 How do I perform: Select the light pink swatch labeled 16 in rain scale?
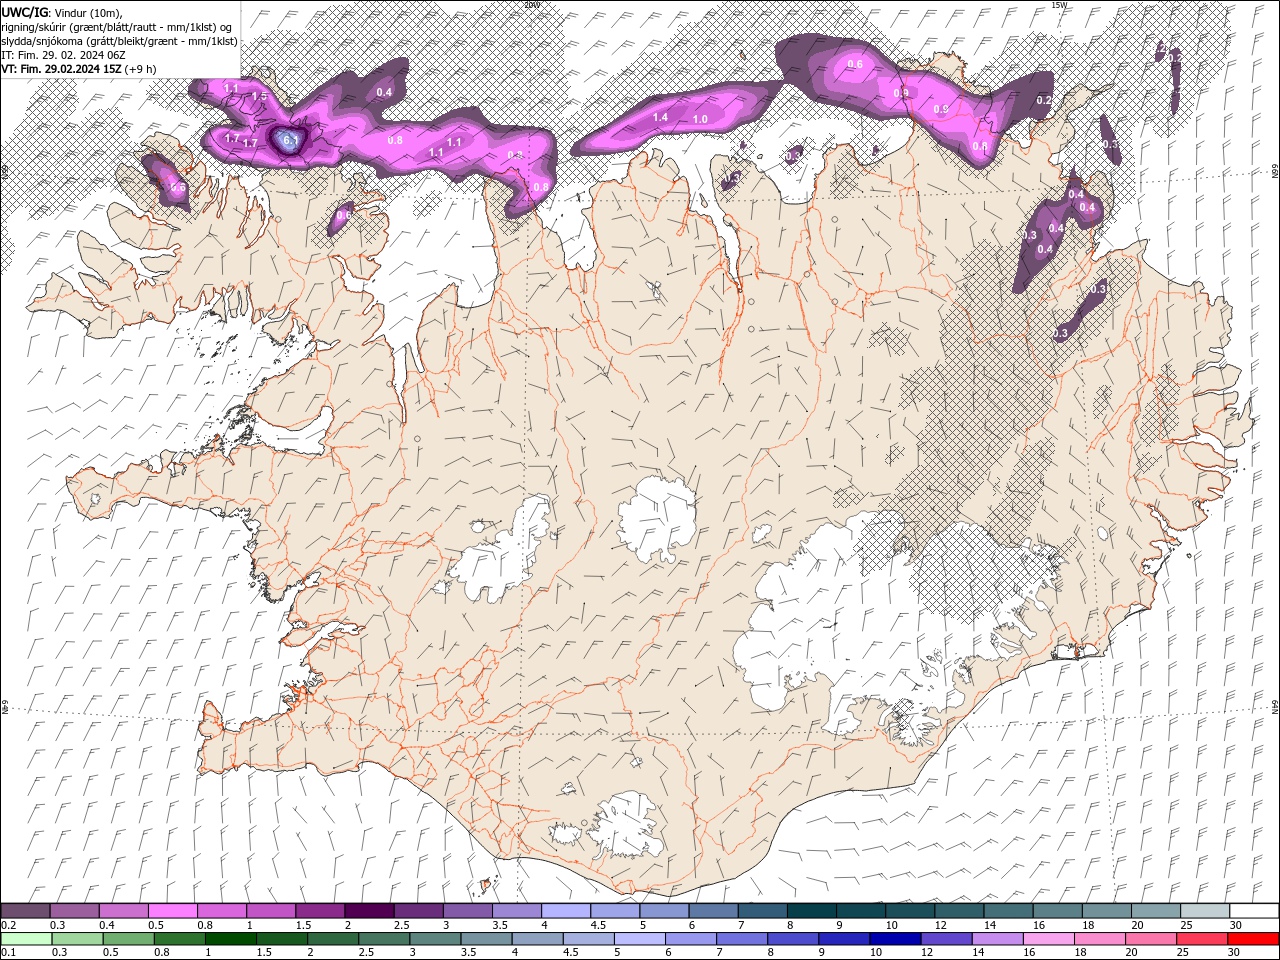point(1048,939)
